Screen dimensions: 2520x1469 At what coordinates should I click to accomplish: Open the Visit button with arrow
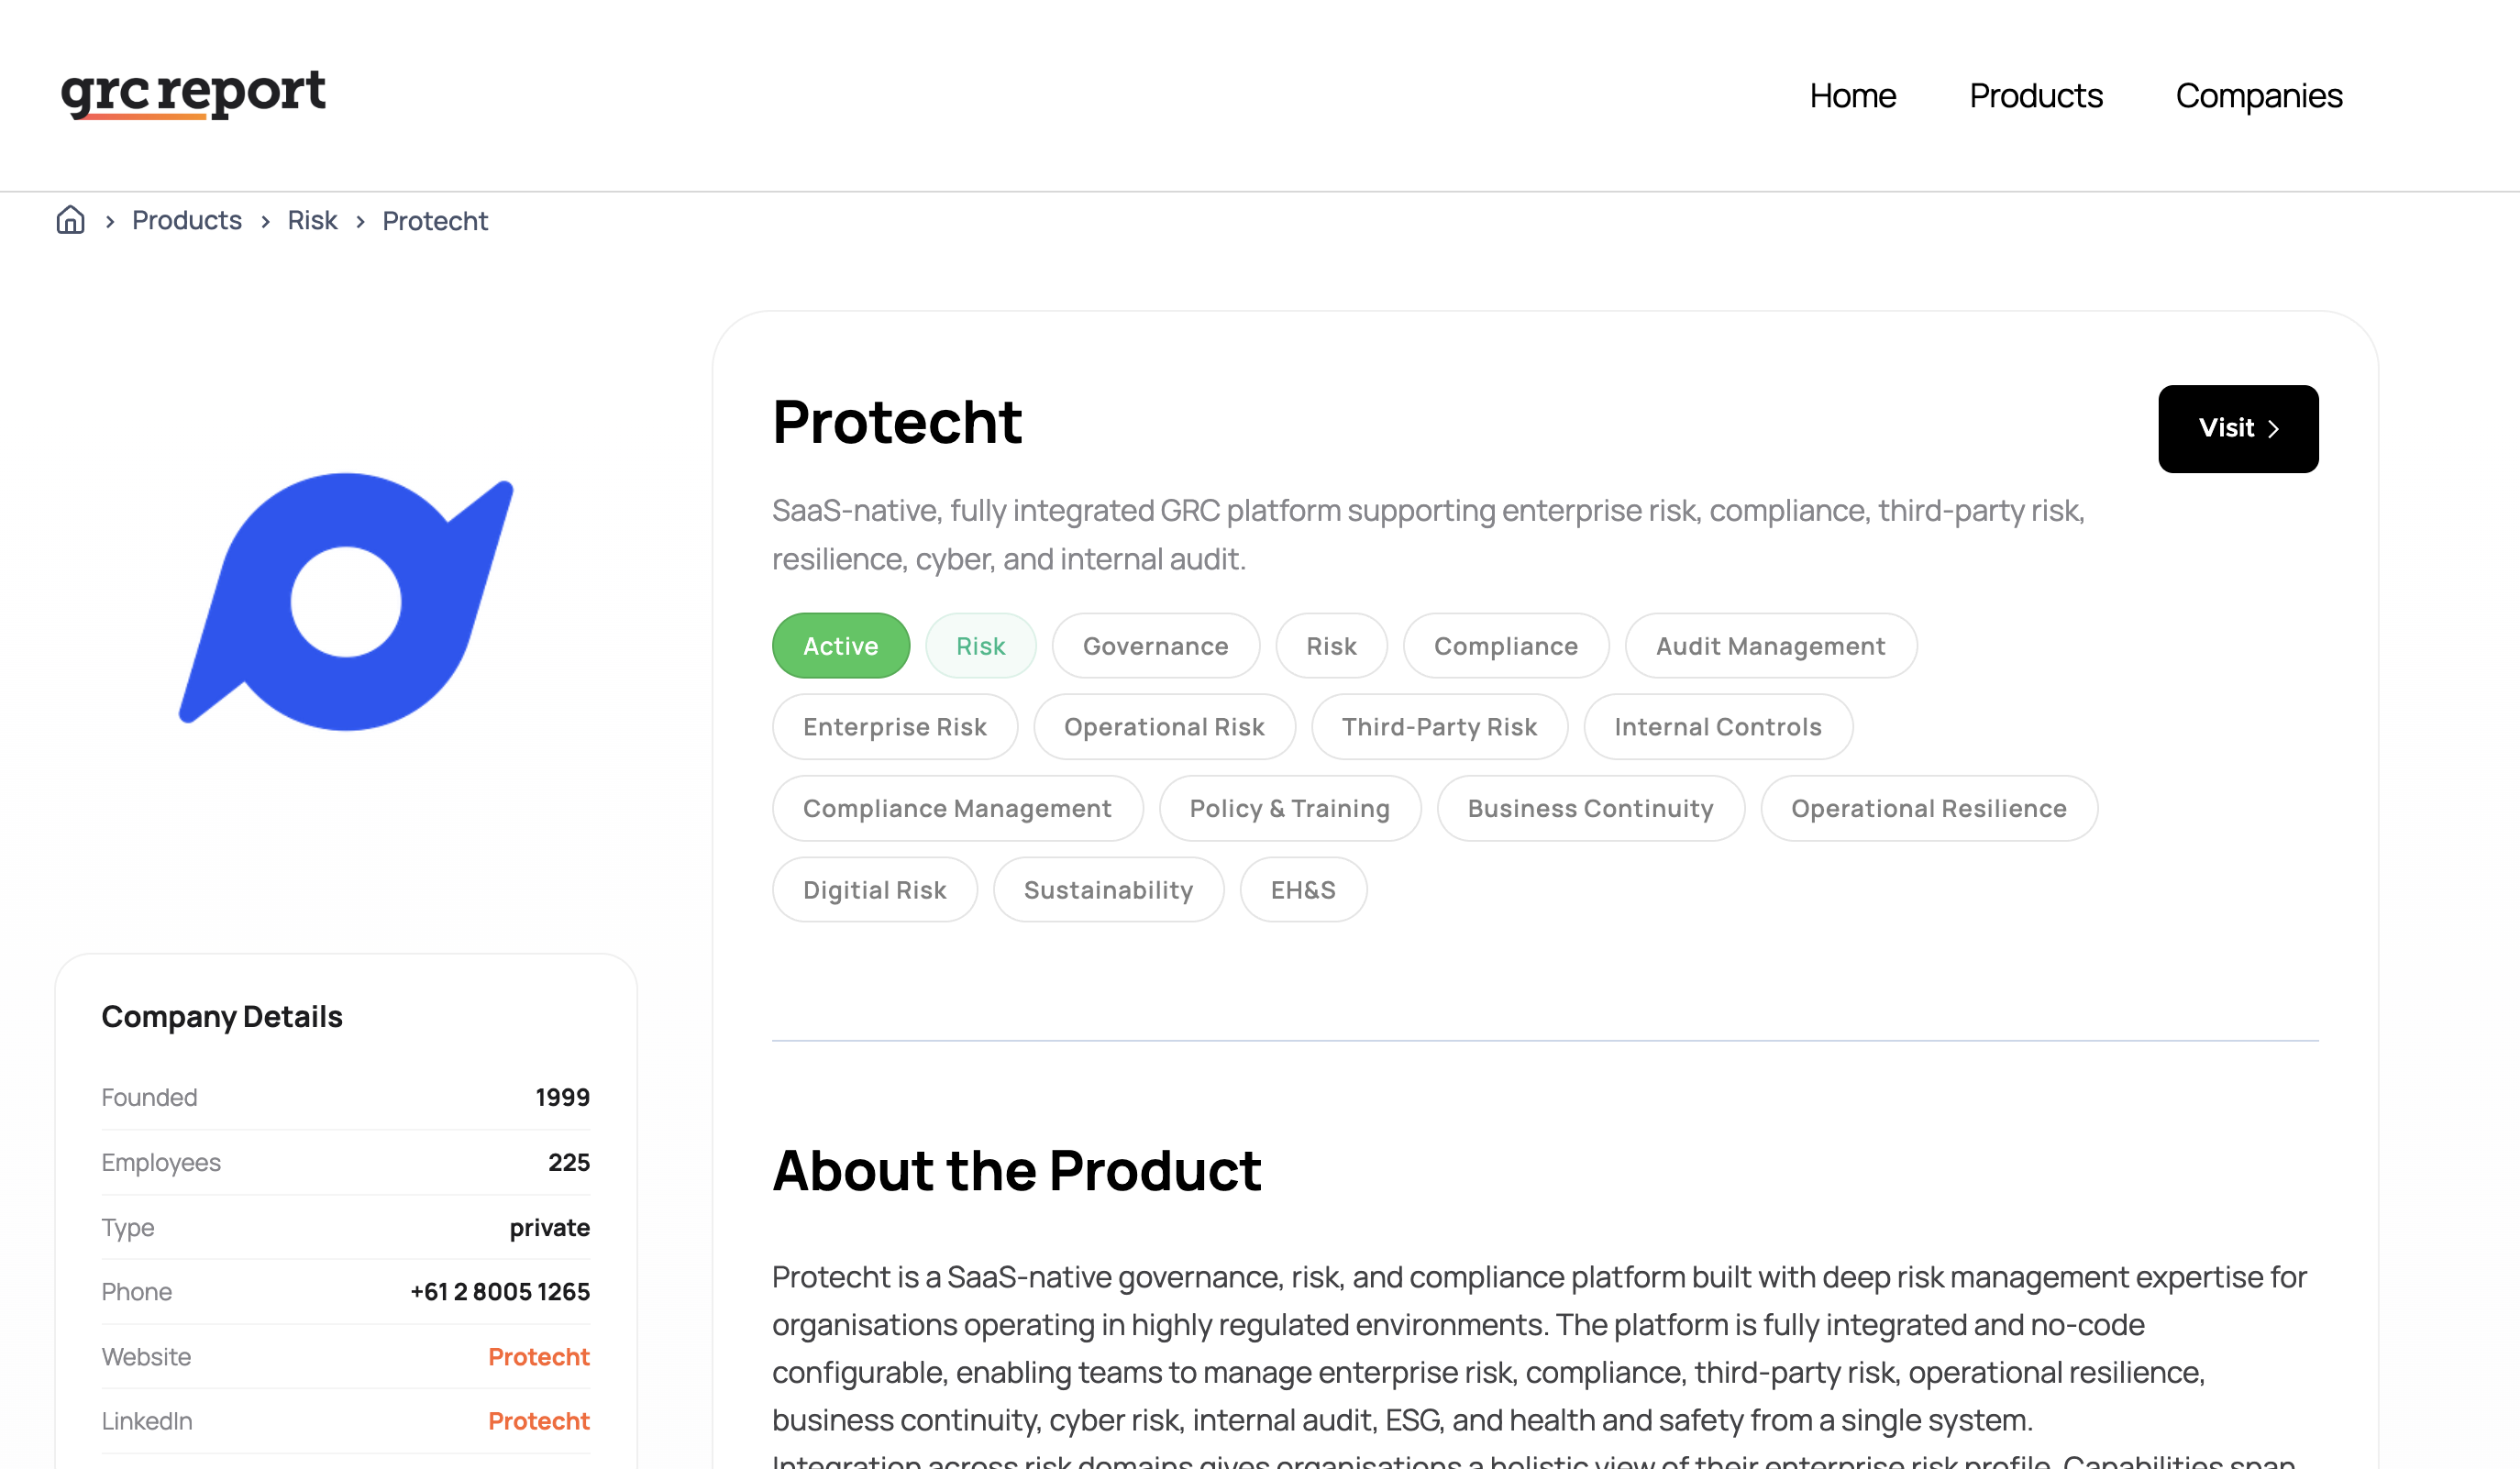pos(2238,428)
